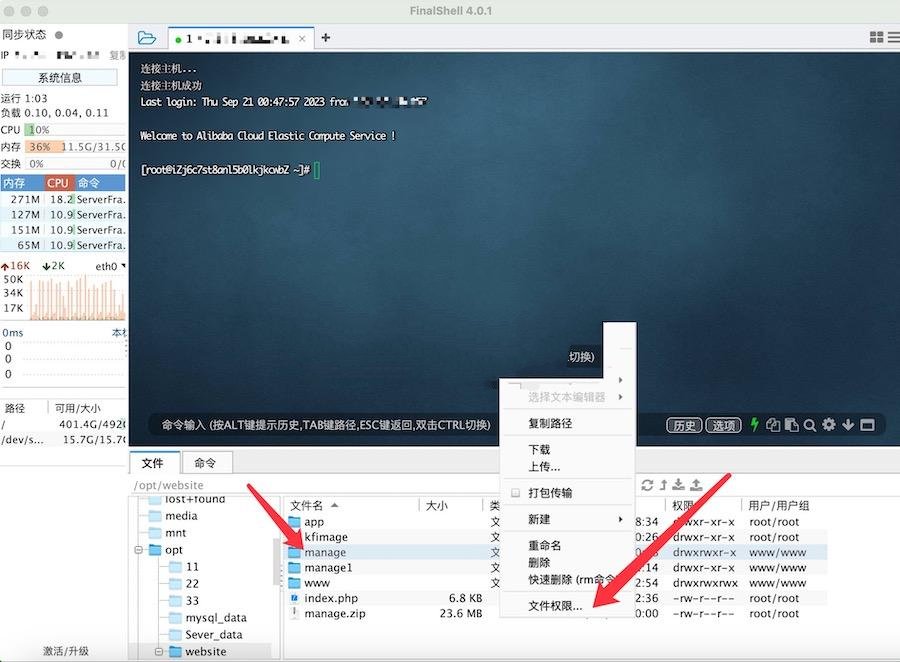The width and height of the screenshot is (900, 662).
Task: Go up to parent directory
Action: [x=663, y=485]
